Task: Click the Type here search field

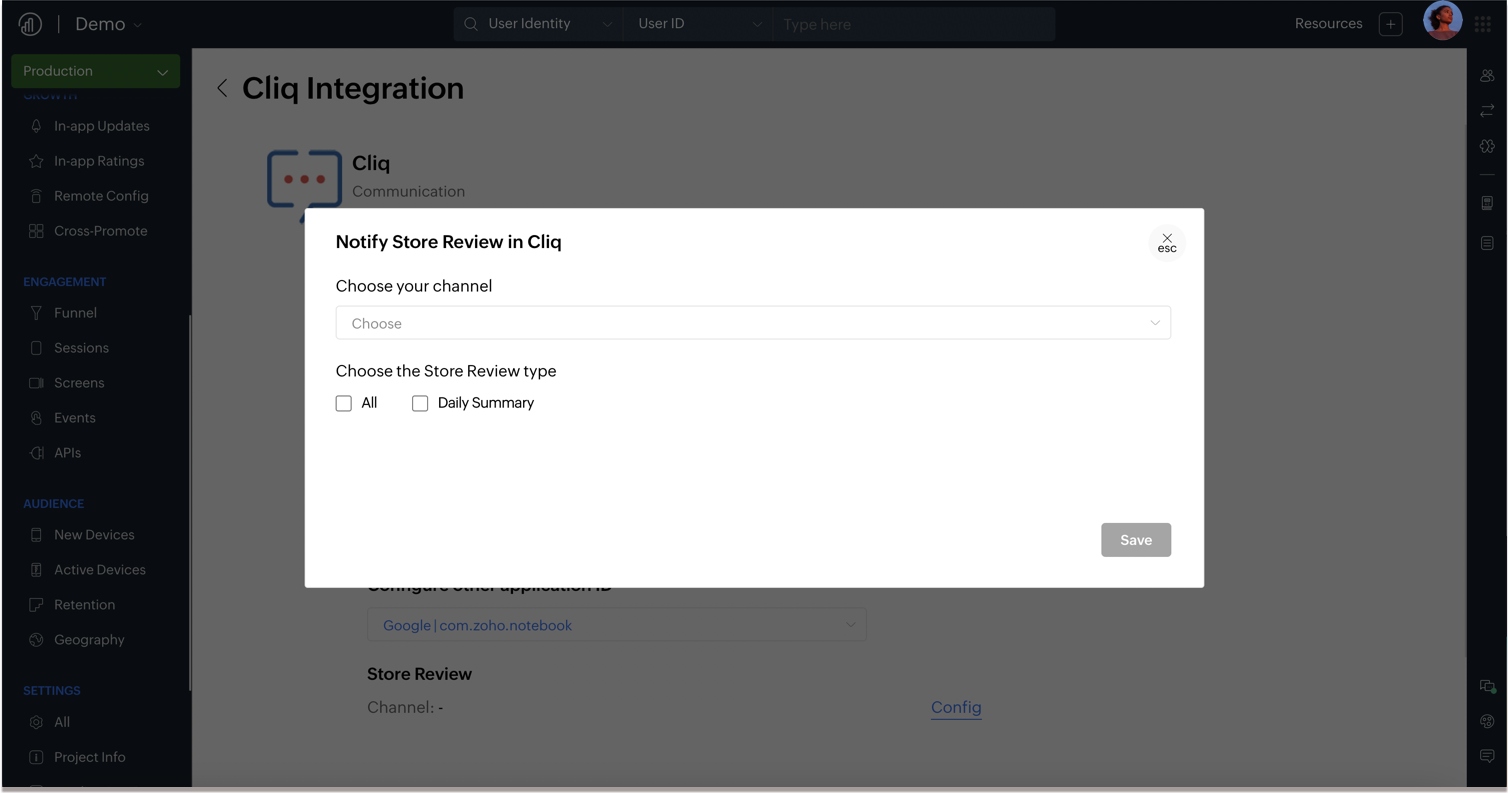Action: click(x=913, y=24)
